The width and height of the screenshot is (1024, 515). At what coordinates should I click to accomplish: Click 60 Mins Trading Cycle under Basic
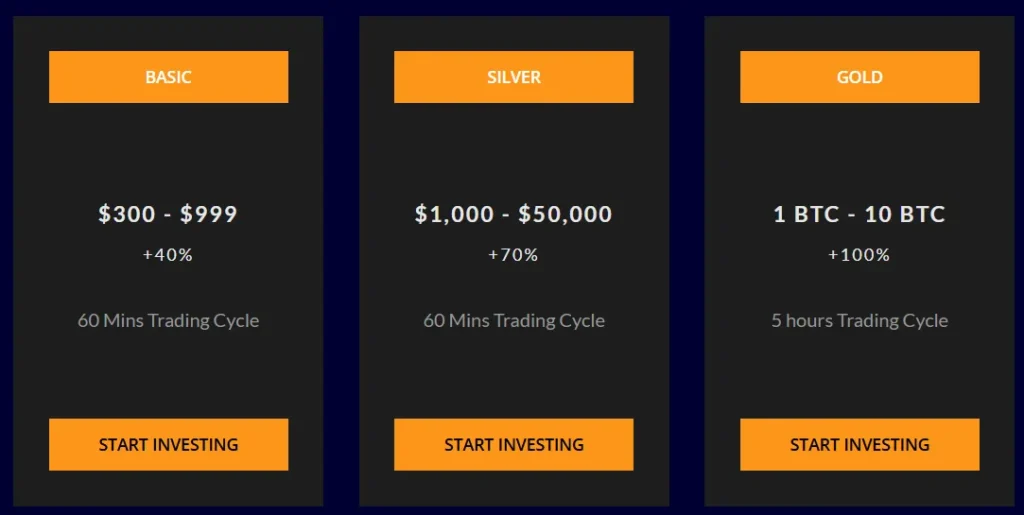pos(168,321)
